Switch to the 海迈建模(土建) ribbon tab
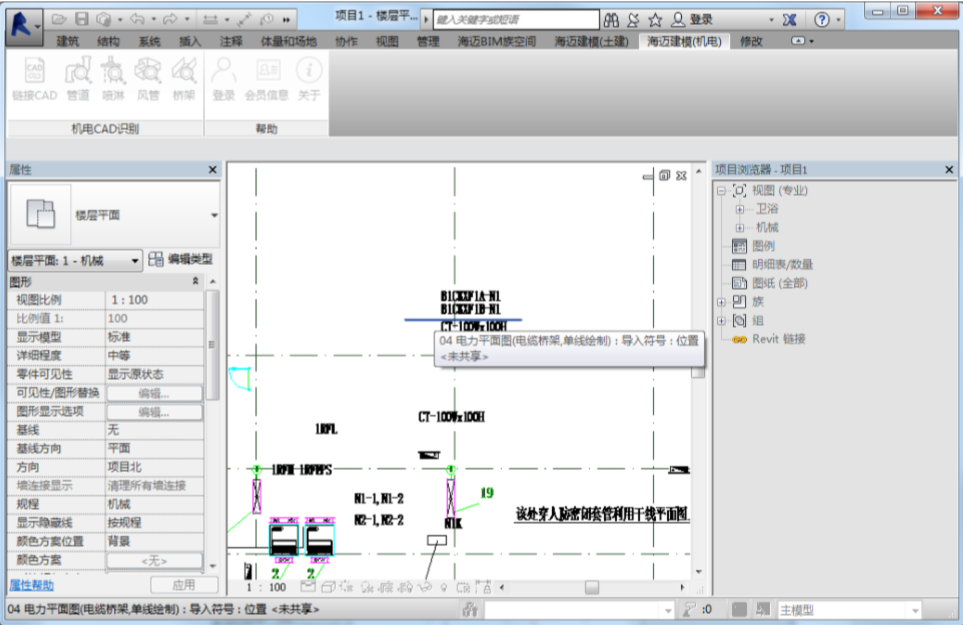Viewport: 963px width, 625px height. click(591, 41)
